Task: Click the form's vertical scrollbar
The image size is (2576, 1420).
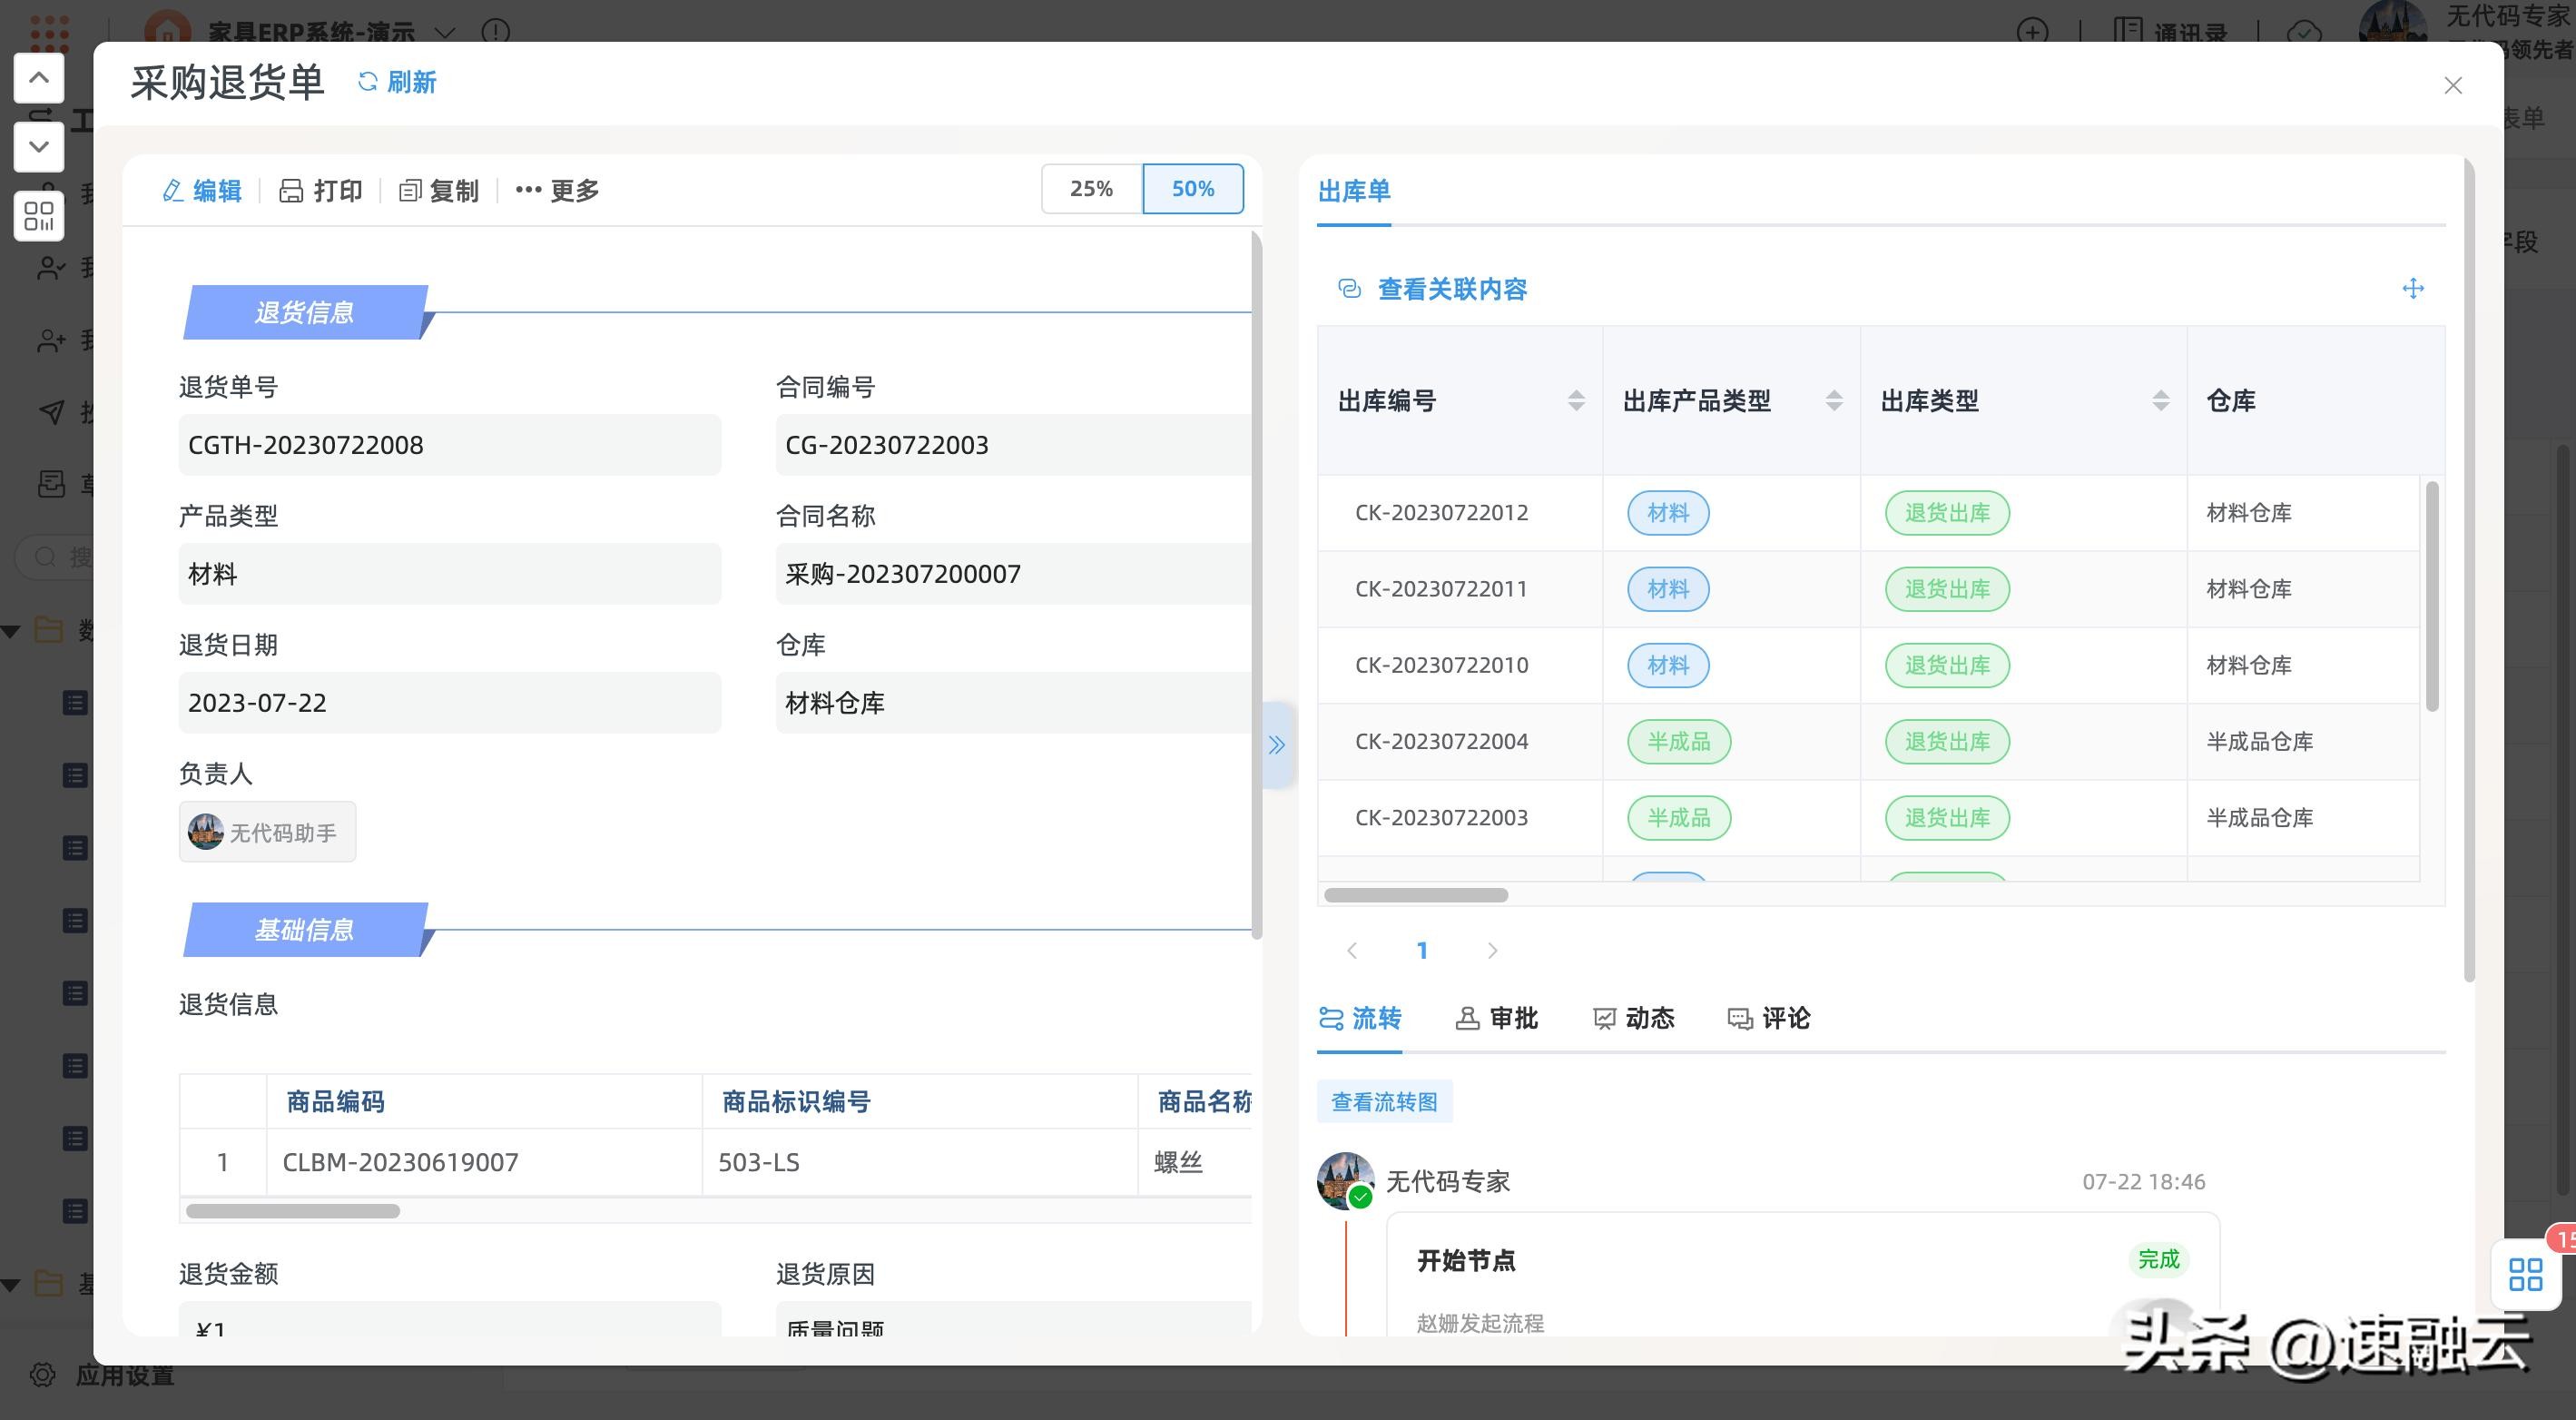Action: pos(1257,585)
